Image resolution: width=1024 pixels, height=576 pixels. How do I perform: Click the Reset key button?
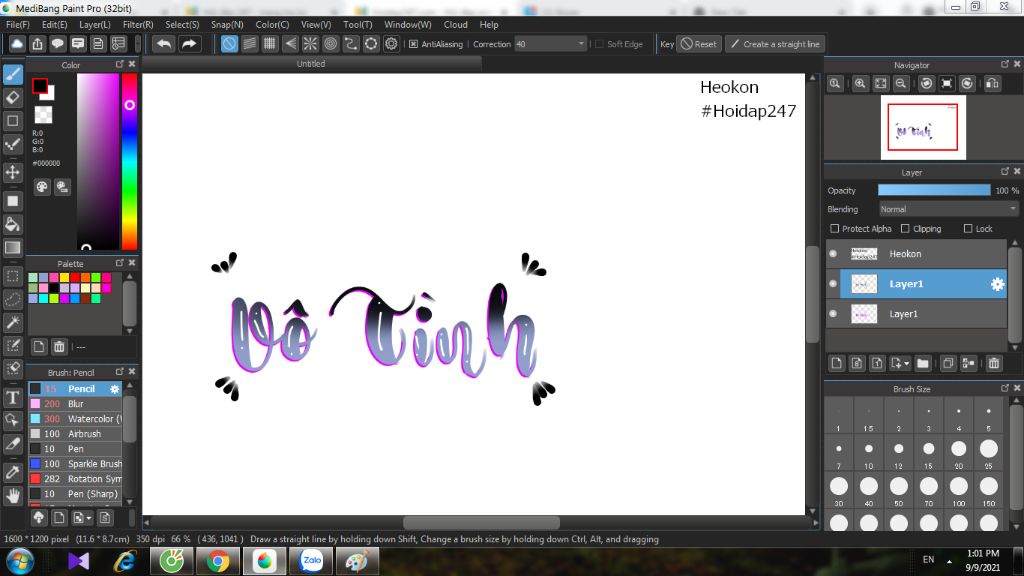(x=699, y=44)
